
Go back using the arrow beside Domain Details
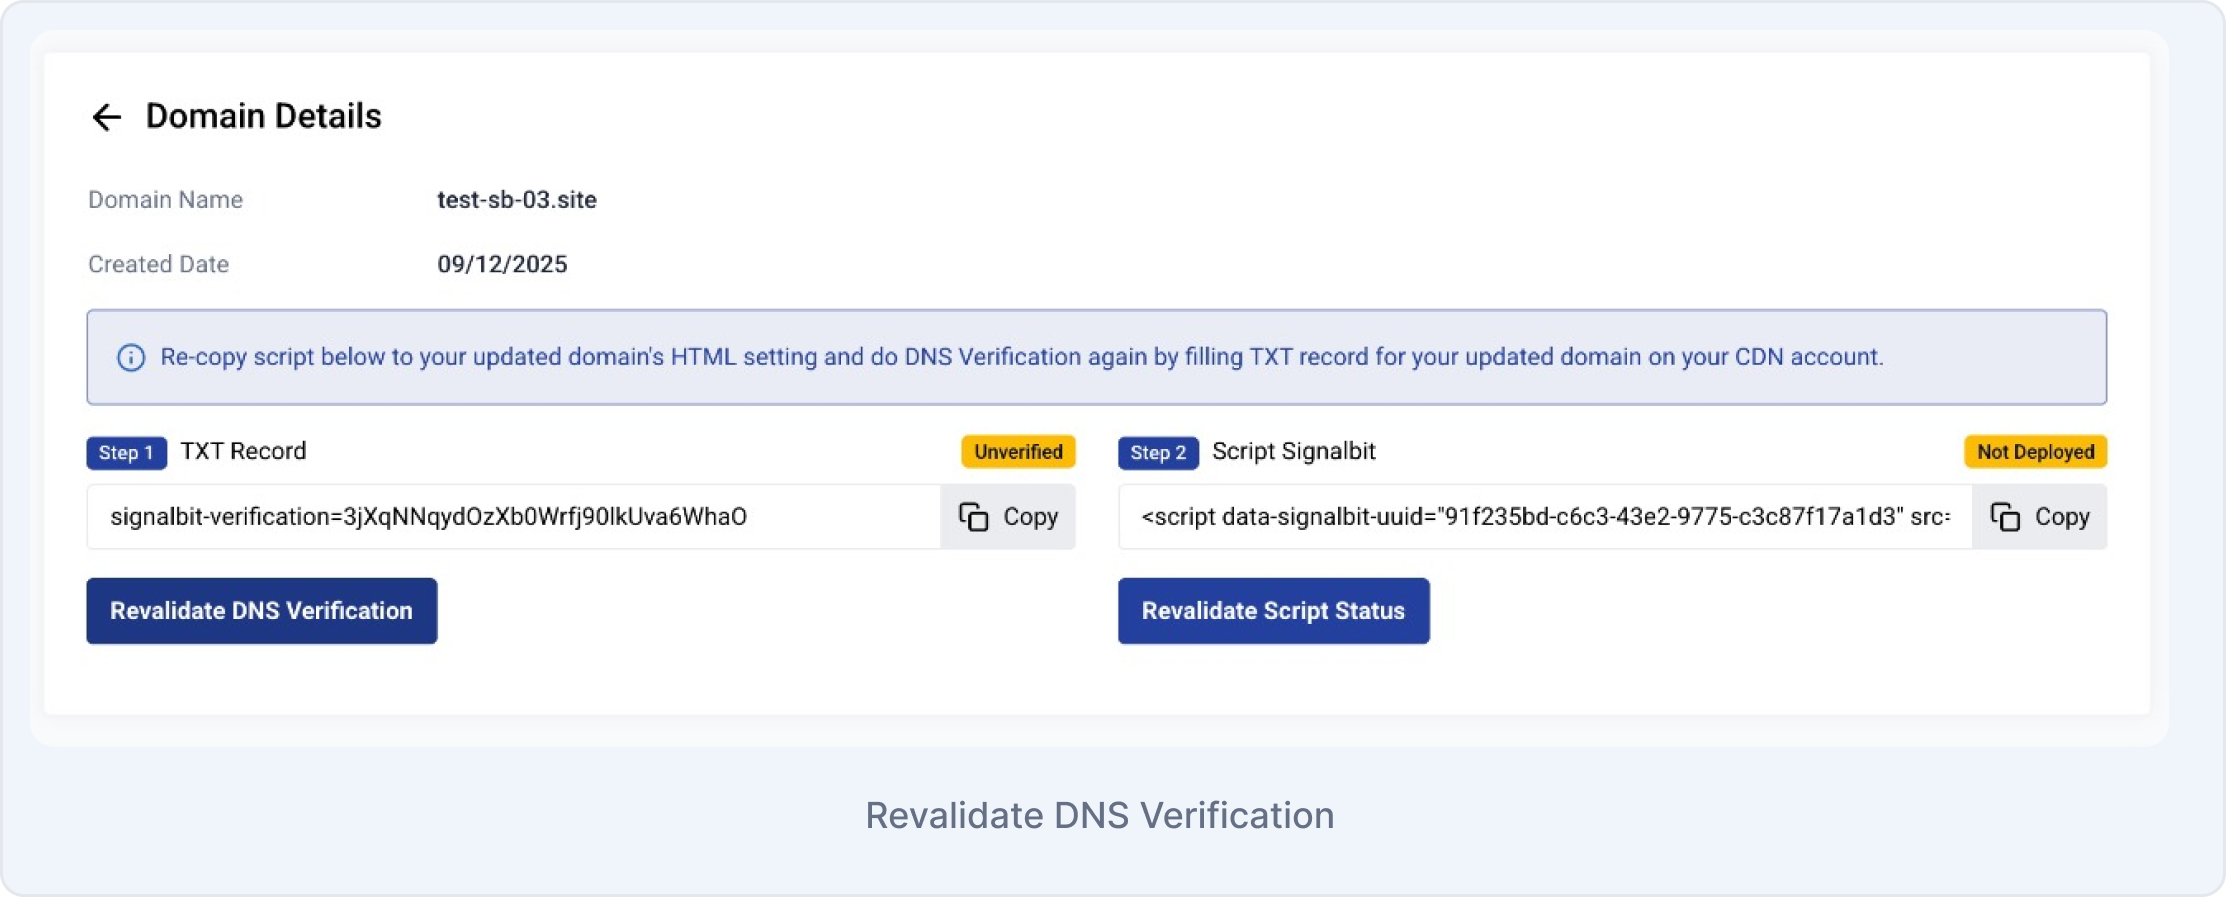(x=106, y=117)
